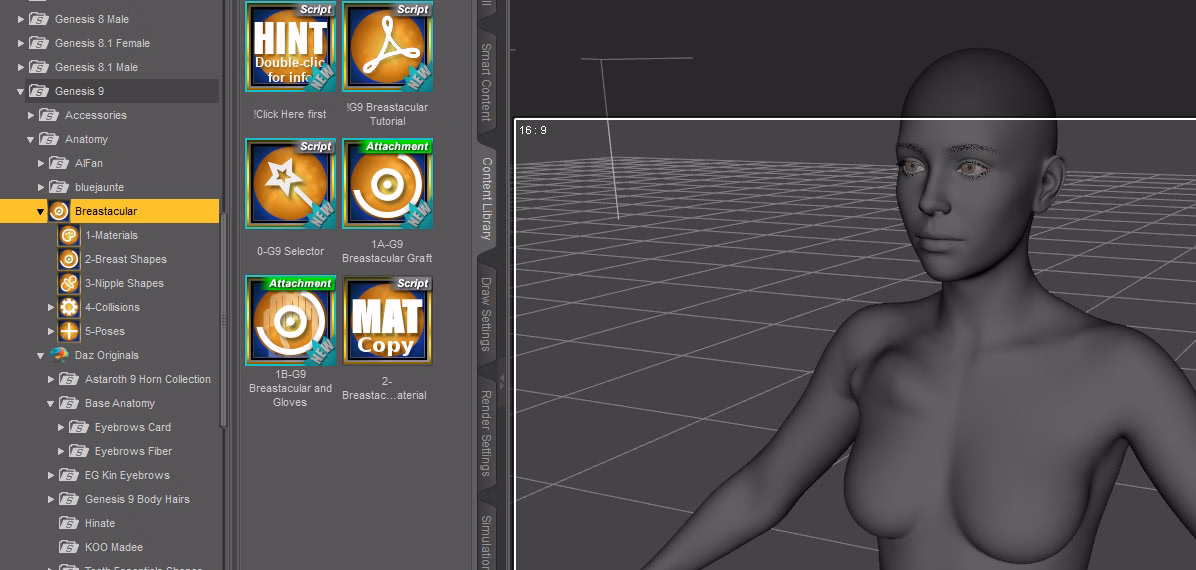Click the 4-Collisions gear icon
Image resolution: width=1196 pixels, height=570 pixels.
(x=69, y=308)
